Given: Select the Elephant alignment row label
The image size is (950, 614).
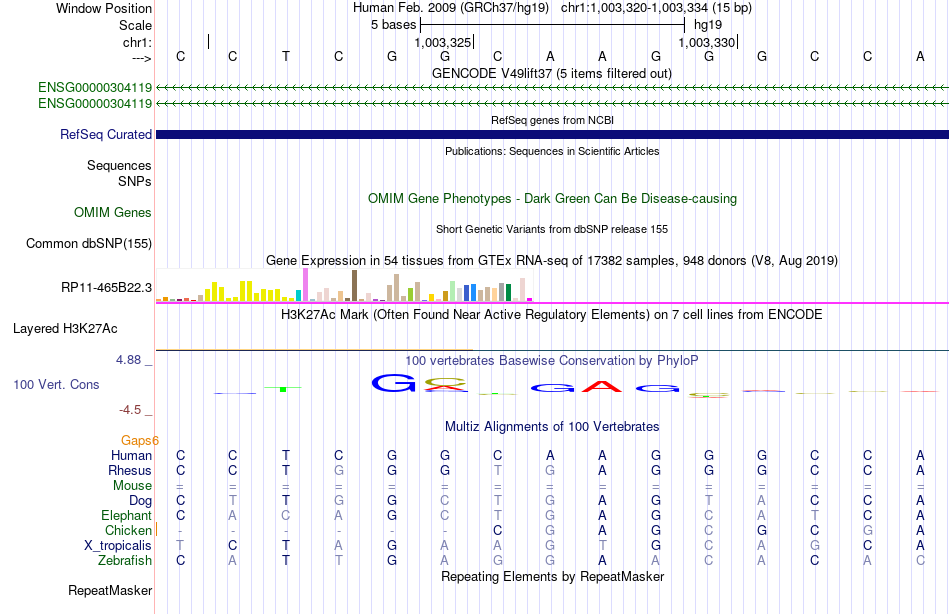Looking at the screenshot, I should 127,515.
